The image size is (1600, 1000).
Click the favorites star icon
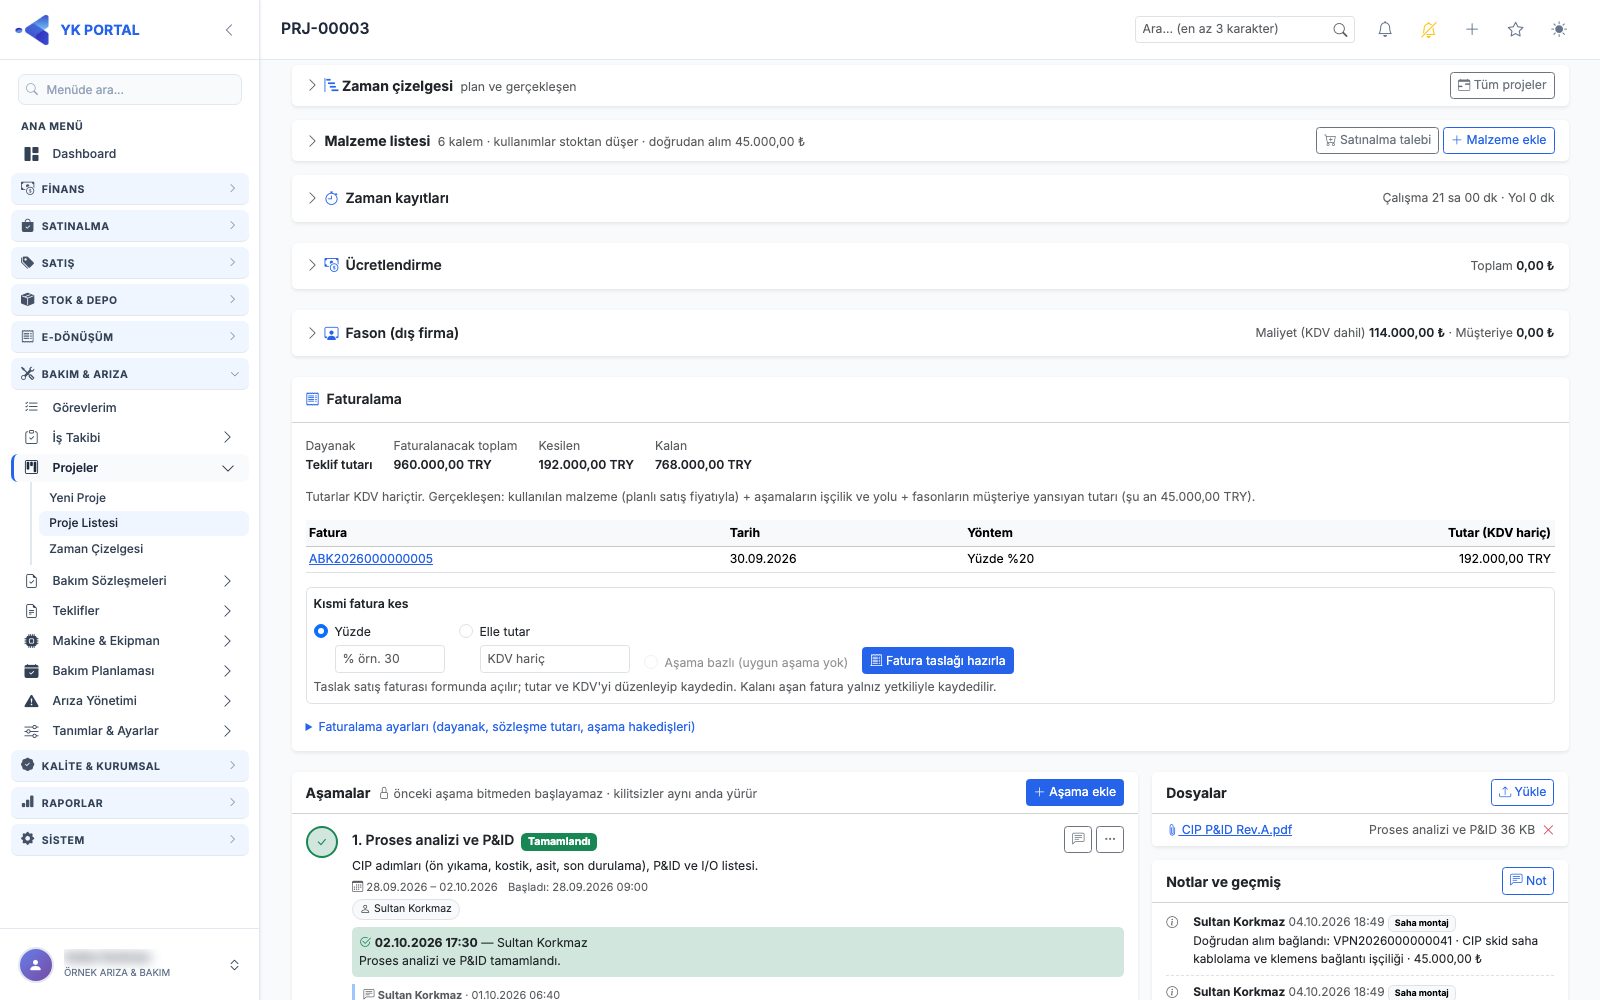pyautogui.click(x=1516, y=30)
